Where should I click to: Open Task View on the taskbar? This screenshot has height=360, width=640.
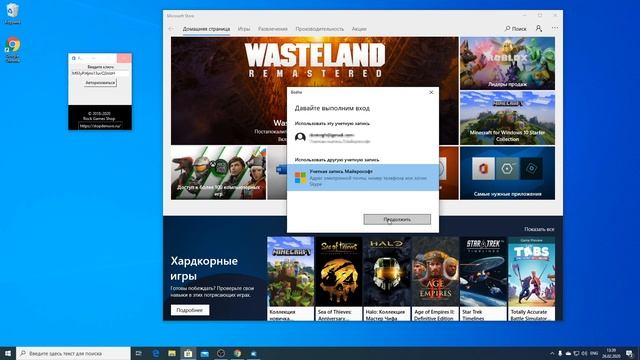[x=139, y=353]
